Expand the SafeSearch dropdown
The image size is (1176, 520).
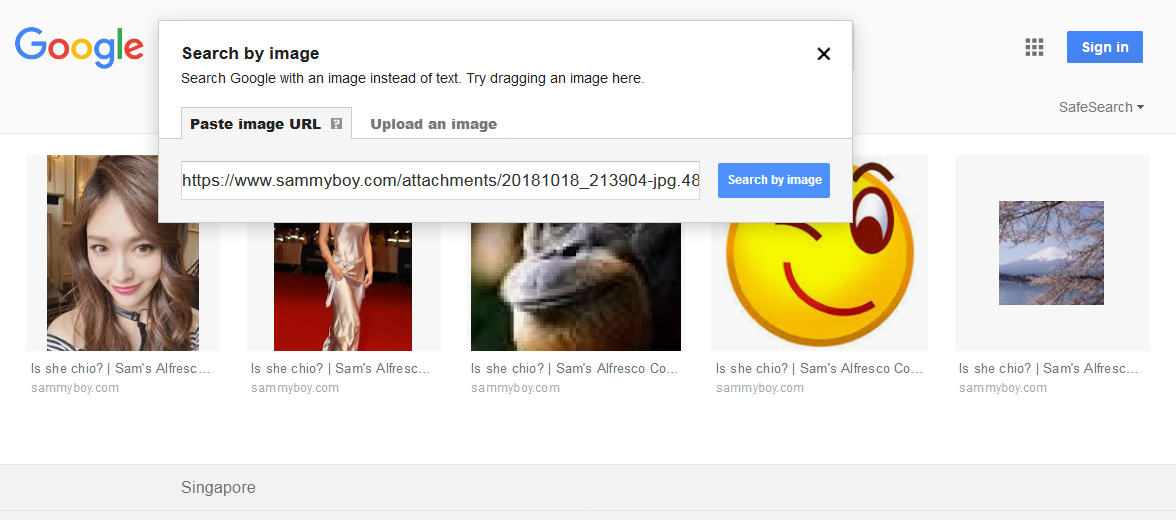pyautogui.click(x=1102, y=107)
